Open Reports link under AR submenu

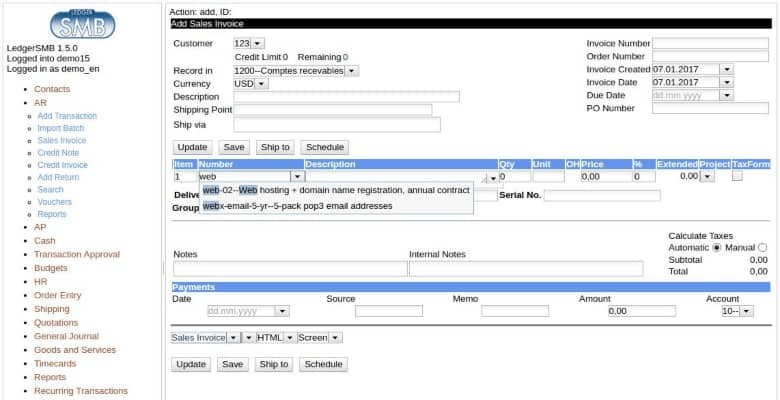coord(52,214)
